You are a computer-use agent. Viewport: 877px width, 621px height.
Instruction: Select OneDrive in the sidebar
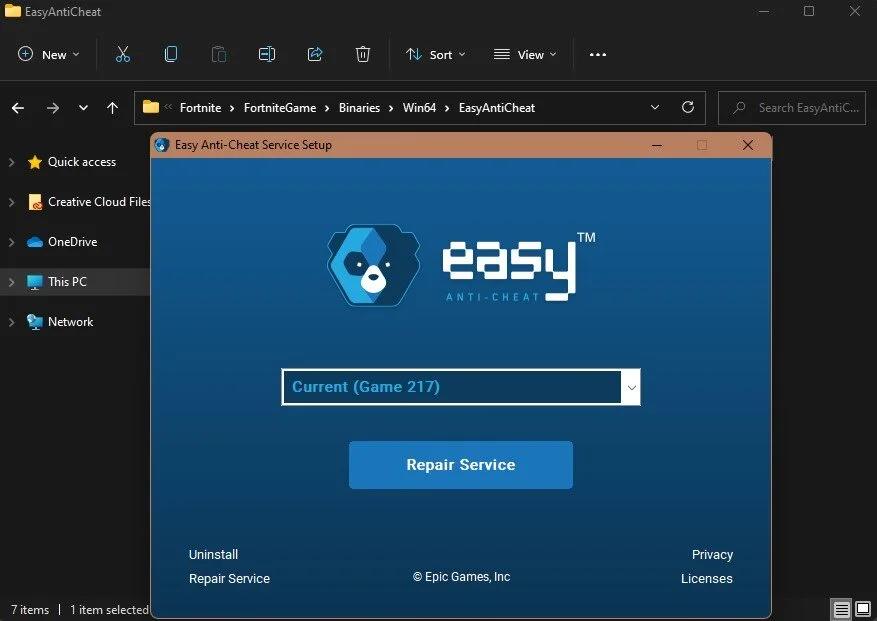73,242
